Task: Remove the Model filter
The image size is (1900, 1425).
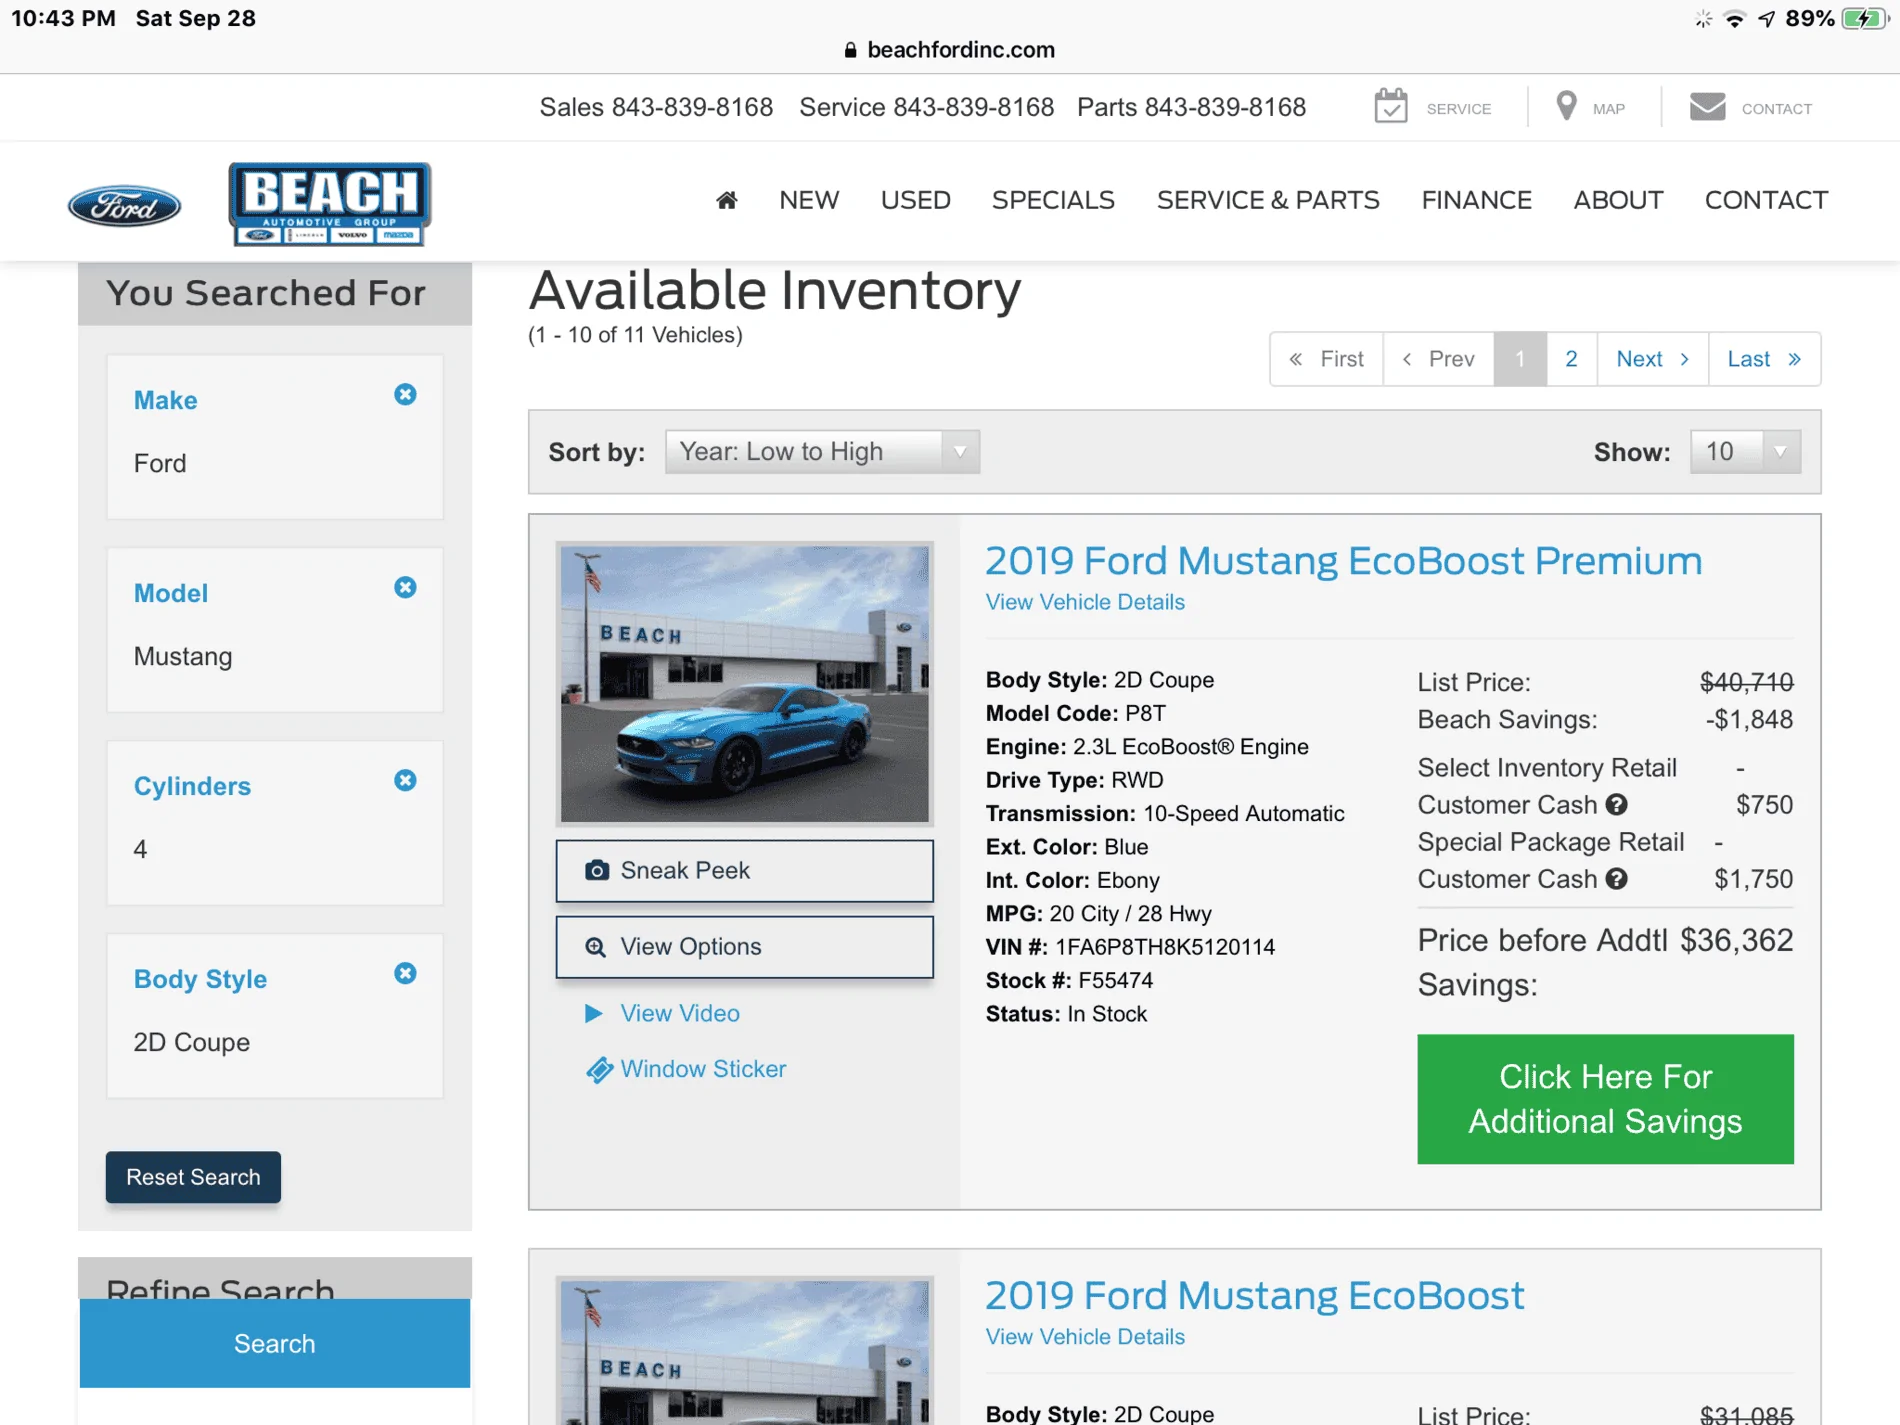Action: tap(405, 588)
